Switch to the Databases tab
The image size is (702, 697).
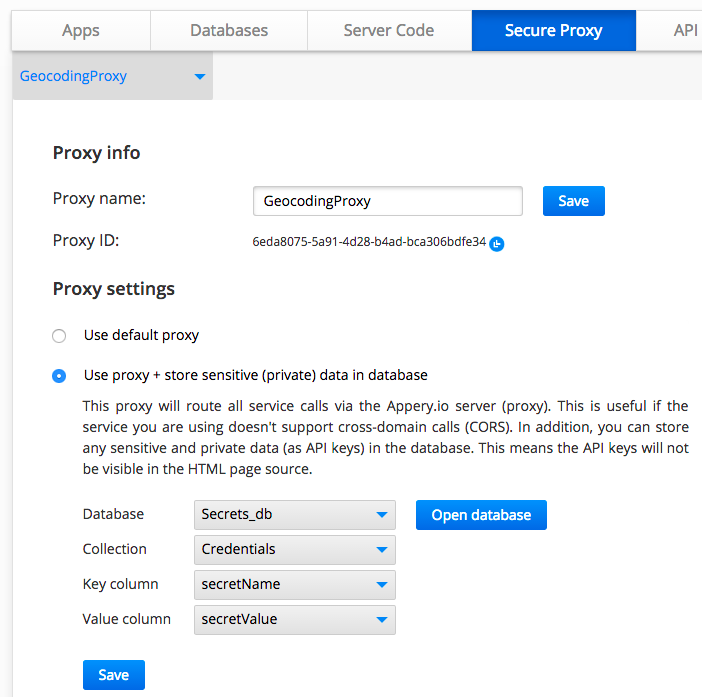point(229,30)
